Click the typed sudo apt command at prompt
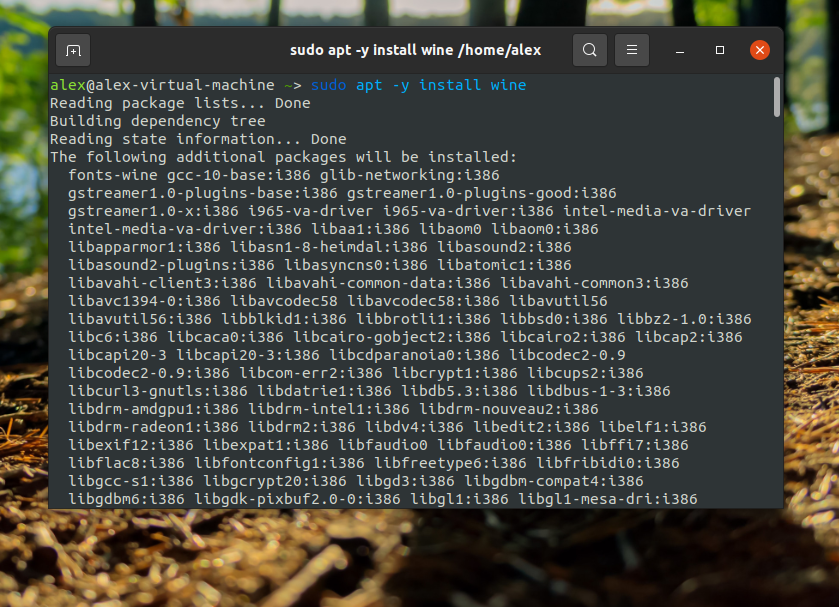Viewport: 839px width, 607px height. coord(418,85)
